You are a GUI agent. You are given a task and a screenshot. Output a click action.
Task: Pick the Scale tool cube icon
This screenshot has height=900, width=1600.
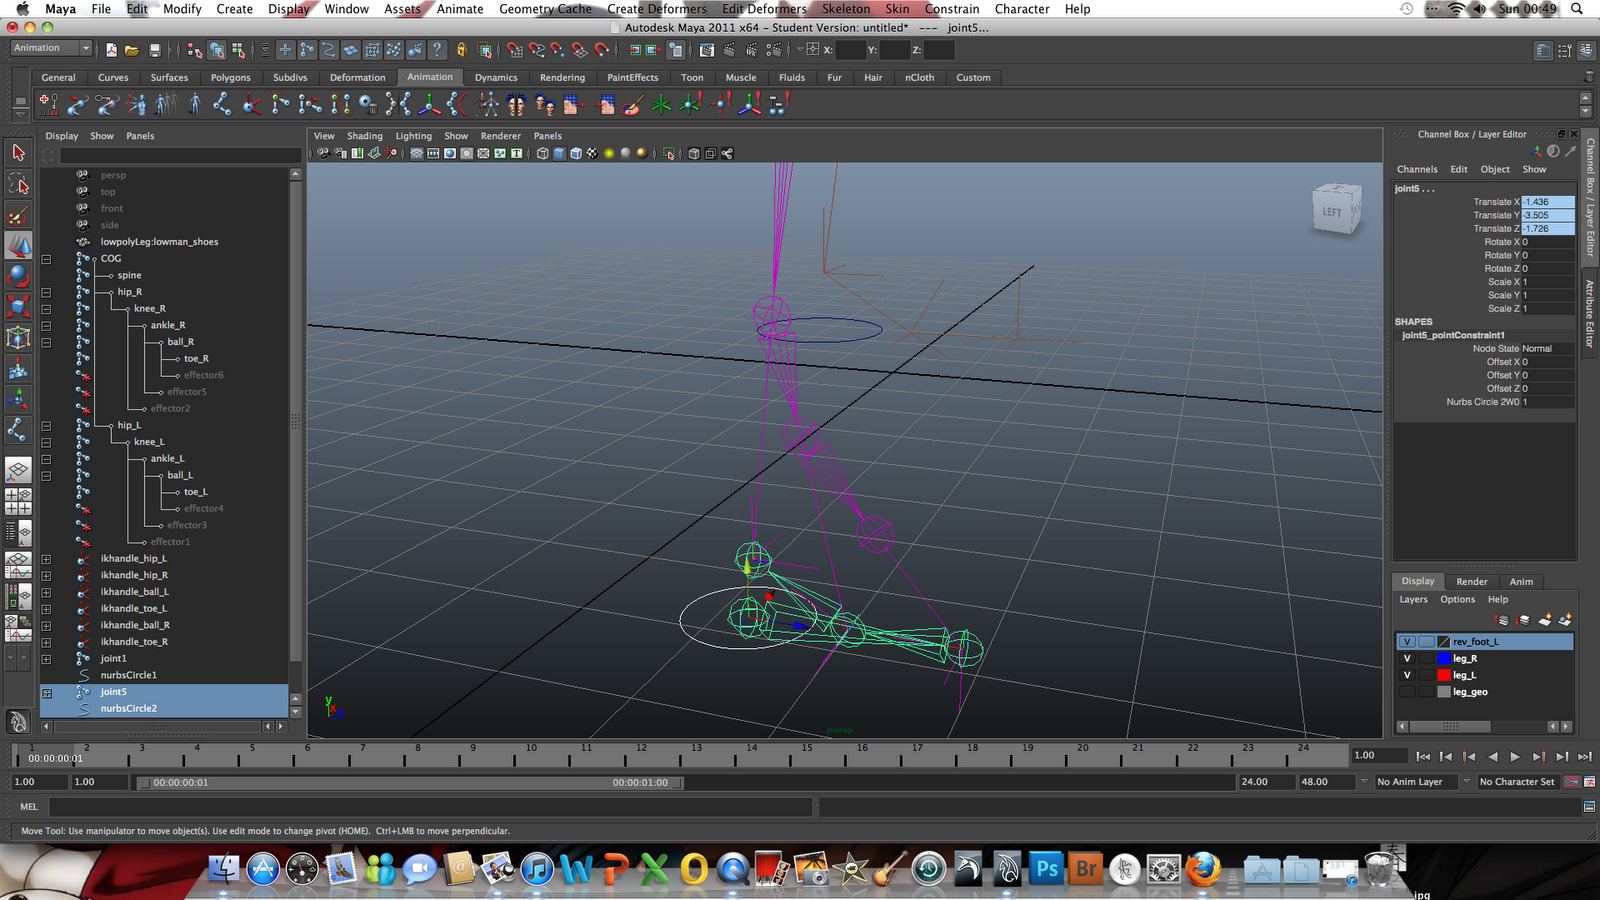pos(18,307)
